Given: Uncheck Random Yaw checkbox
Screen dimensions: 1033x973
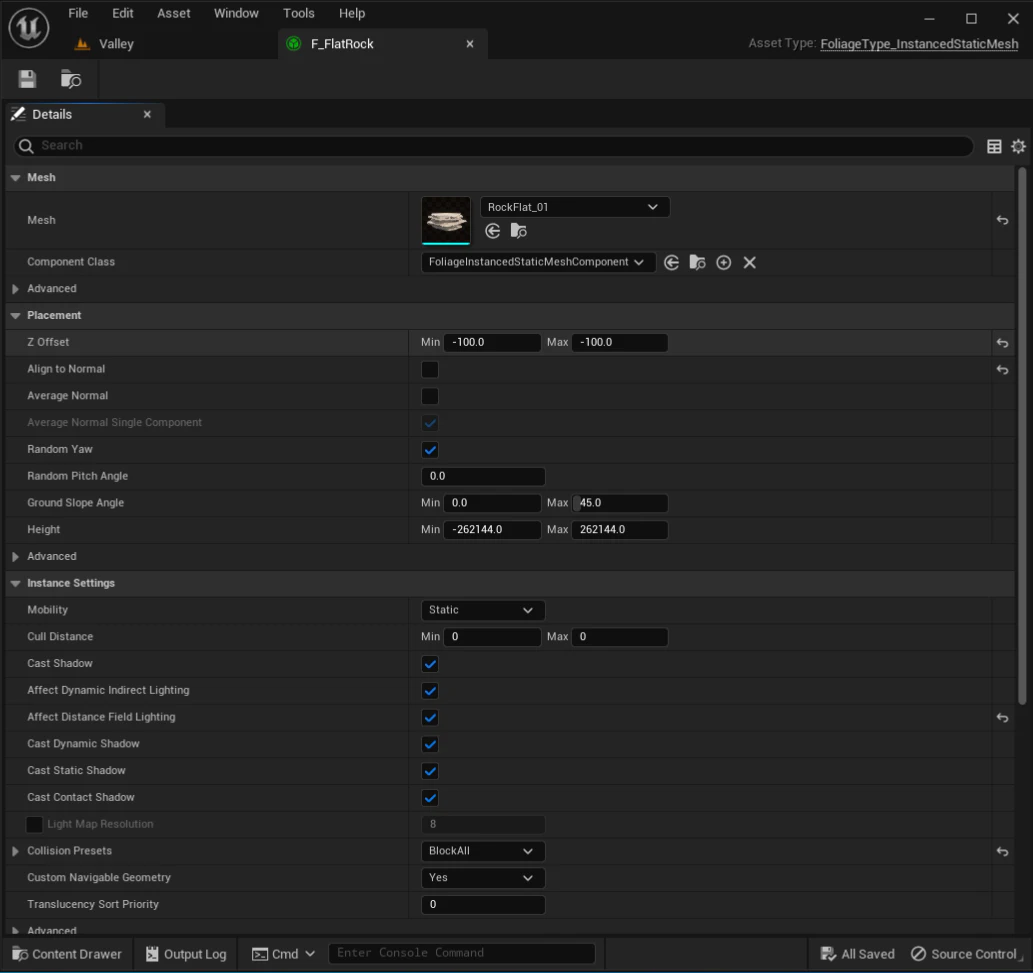Looking at the screenshot, I should 430,450.
